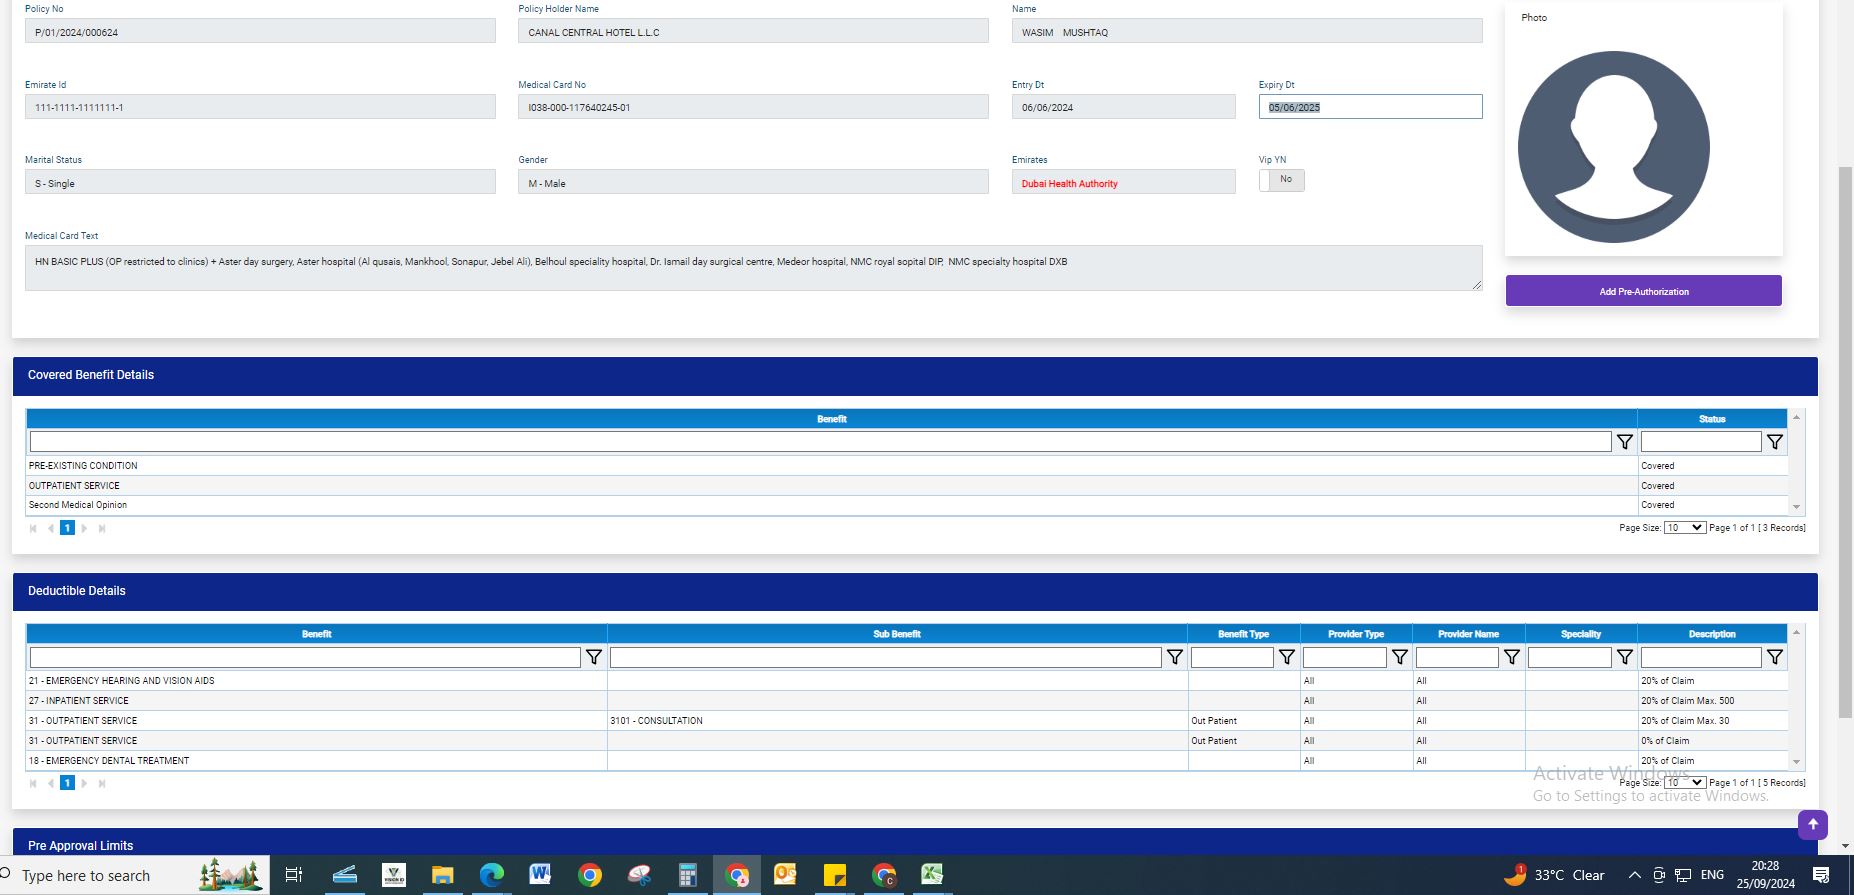
Task: Open Microsoft Edge from the taskbar
Action: point(491,876)
